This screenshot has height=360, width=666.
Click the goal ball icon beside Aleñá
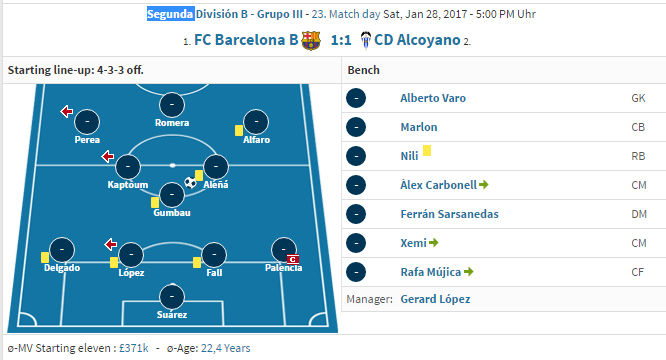pyautogui.click(x=190, y=183)
